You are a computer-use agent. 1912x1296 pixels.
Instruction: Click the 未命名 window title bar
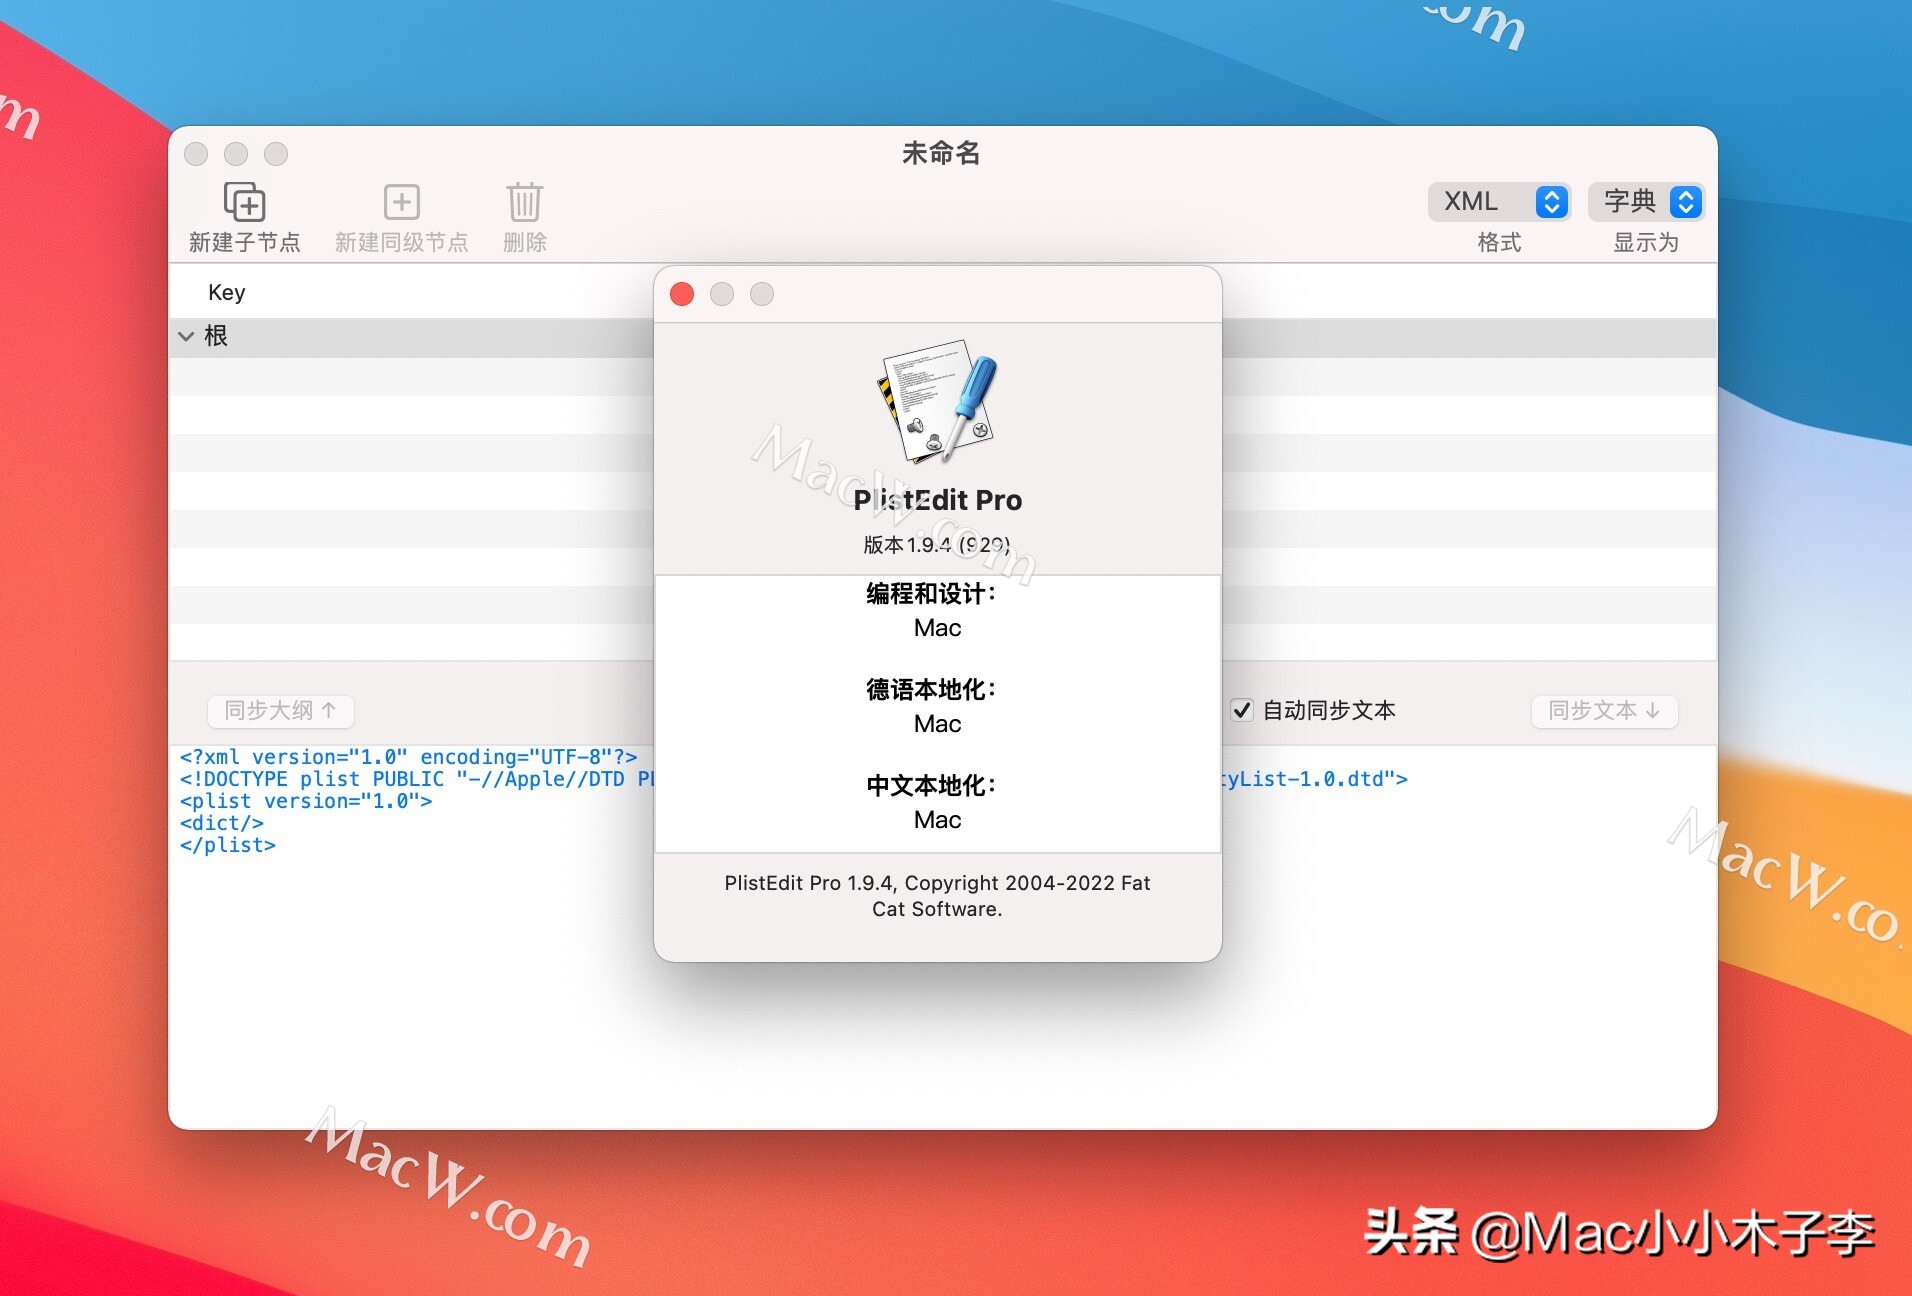(x=941, y=153)
